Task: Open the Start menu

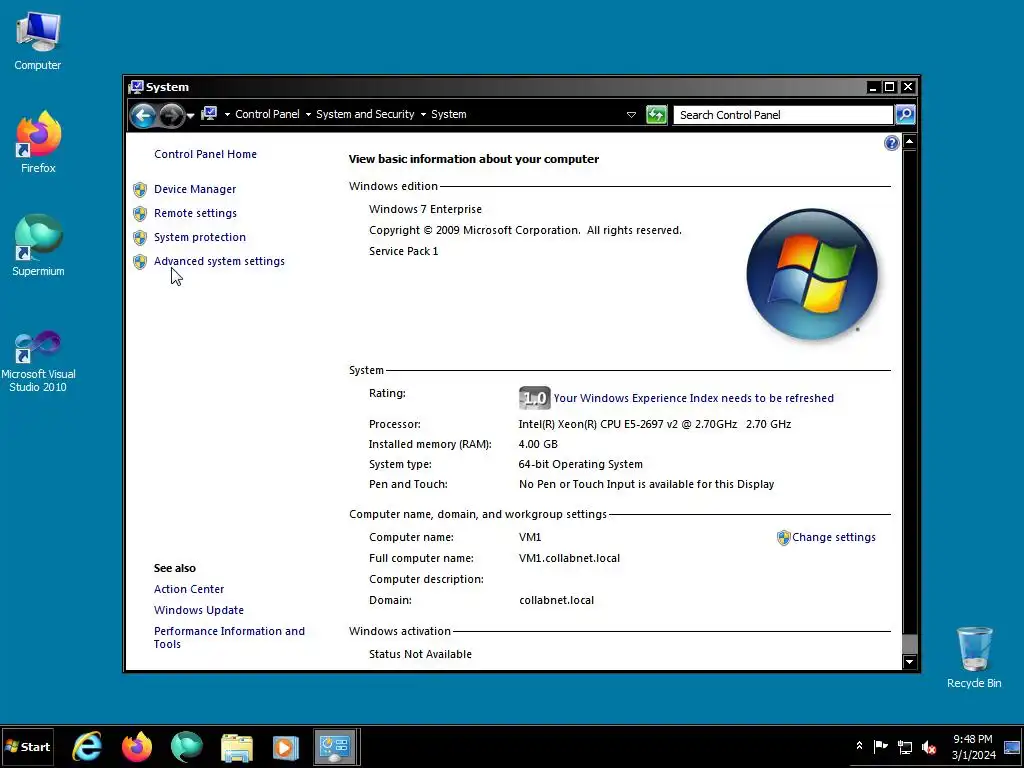Action: click(27, 746)
